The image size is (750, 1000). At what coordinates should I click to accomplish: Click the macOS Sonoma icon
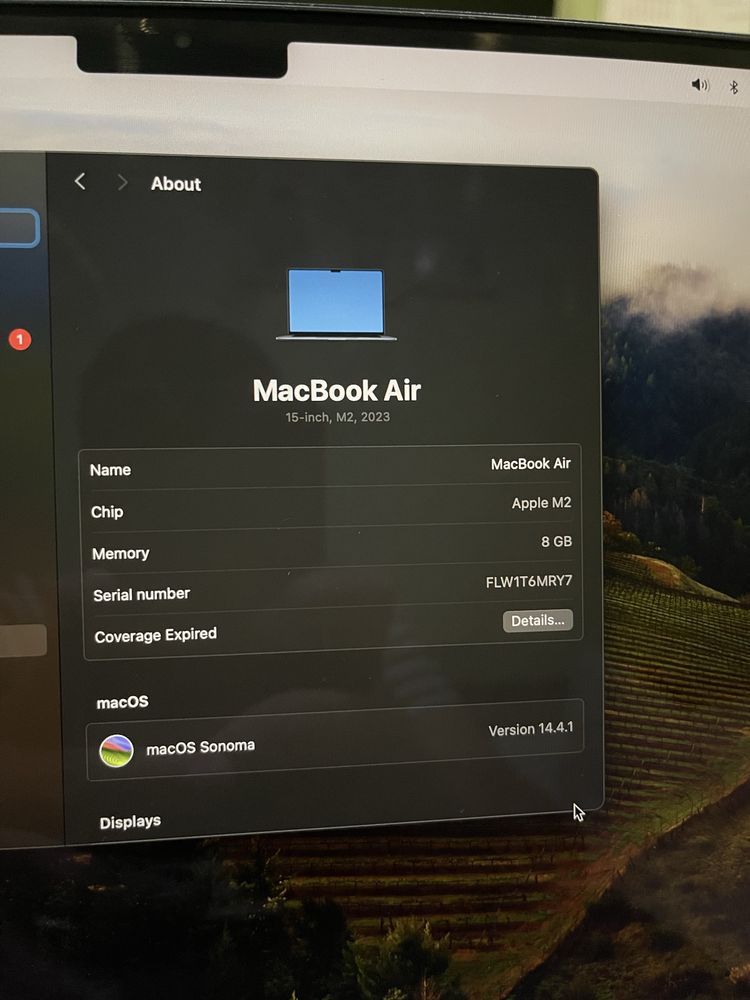point(116,751)
